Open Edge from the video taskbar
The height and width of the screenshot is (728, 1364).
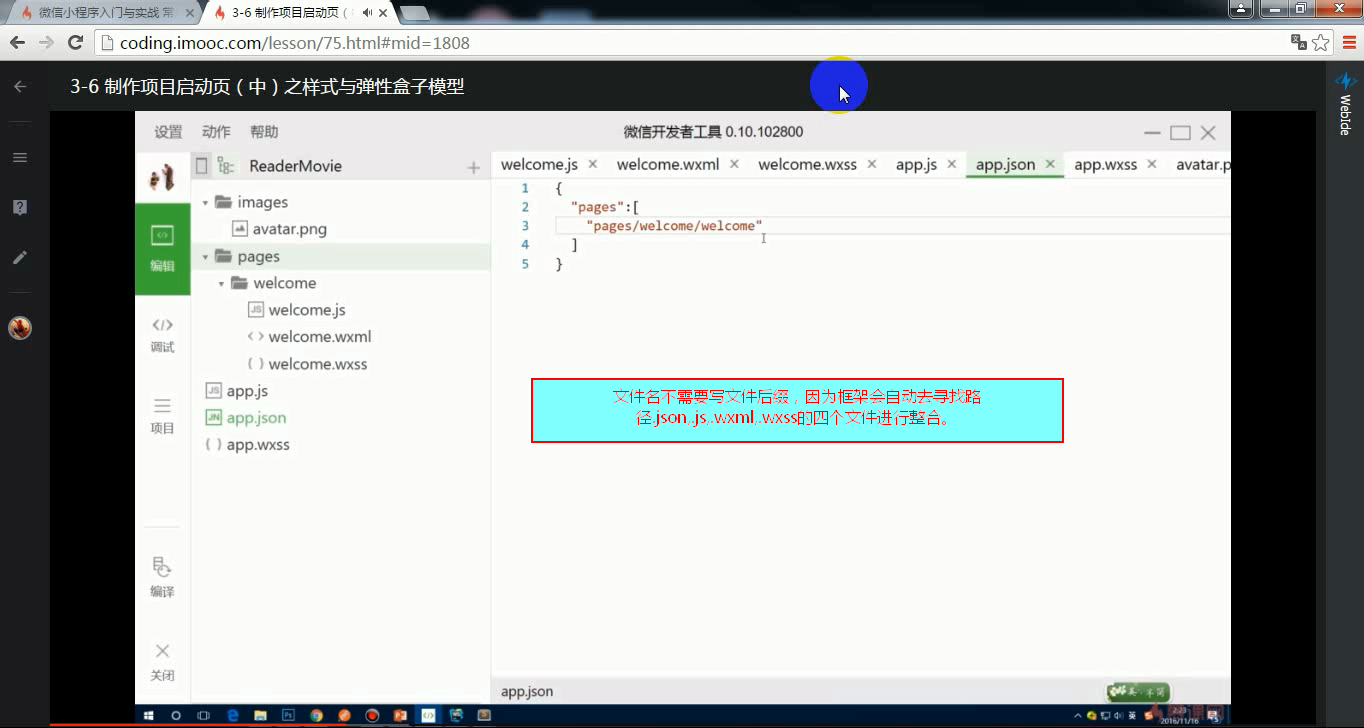(x=232, y=715)
